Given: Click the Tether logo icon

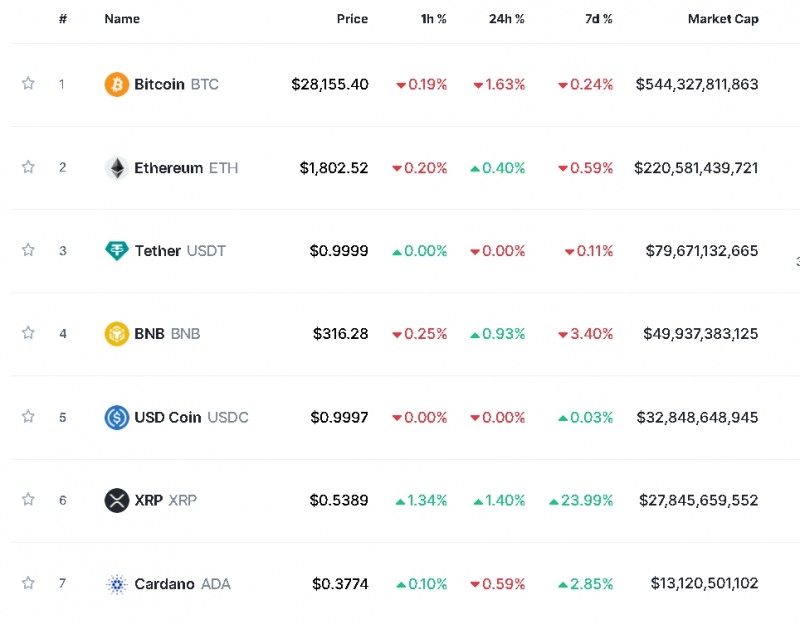Looking at the screenshot, I should [117, 251].
